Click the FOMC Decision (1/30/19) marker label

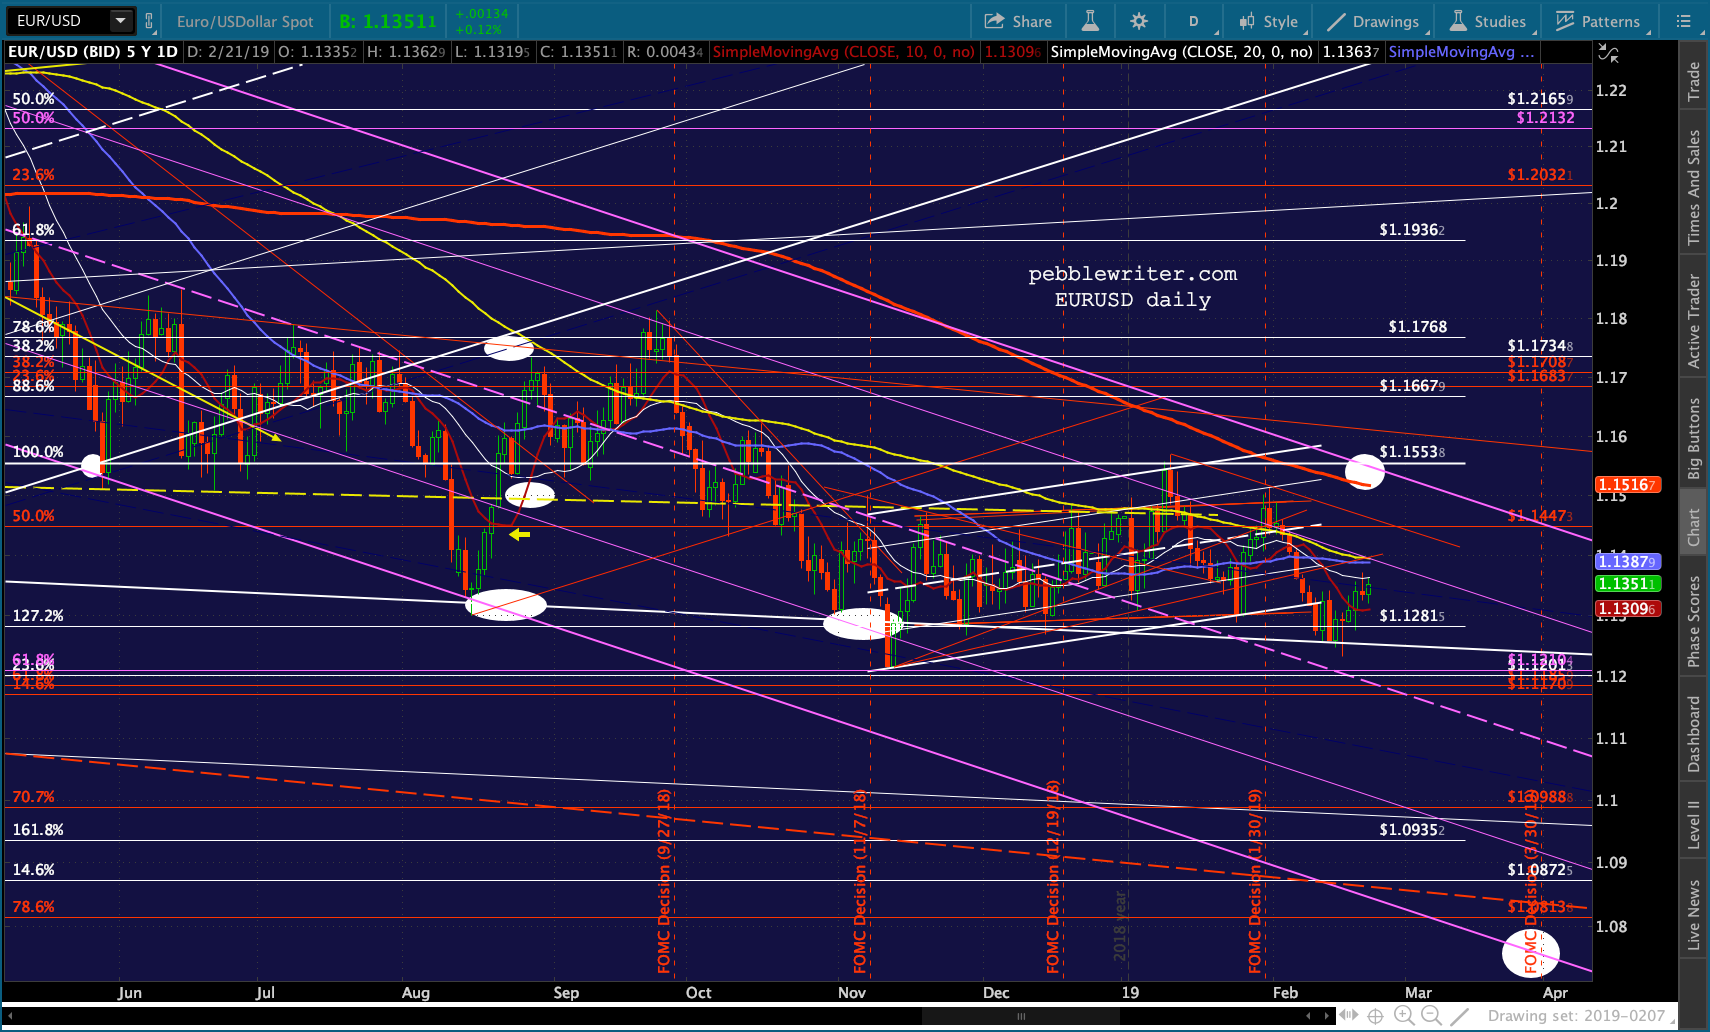(x=1255, y=881)
